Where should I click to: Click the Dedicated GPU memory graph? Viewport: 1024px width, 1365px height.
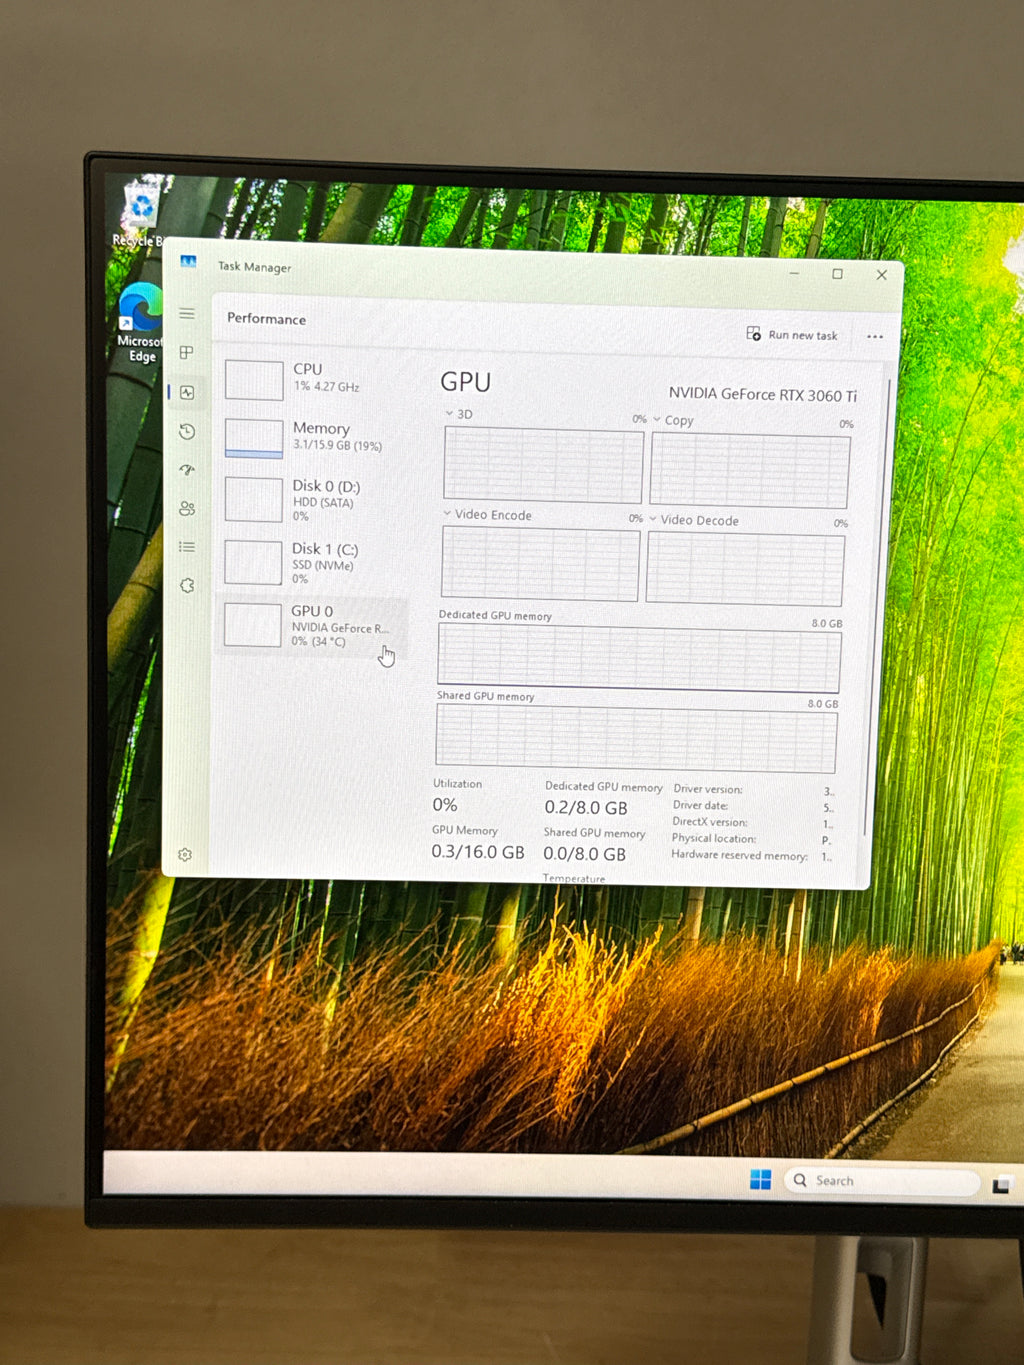[639, 657]
